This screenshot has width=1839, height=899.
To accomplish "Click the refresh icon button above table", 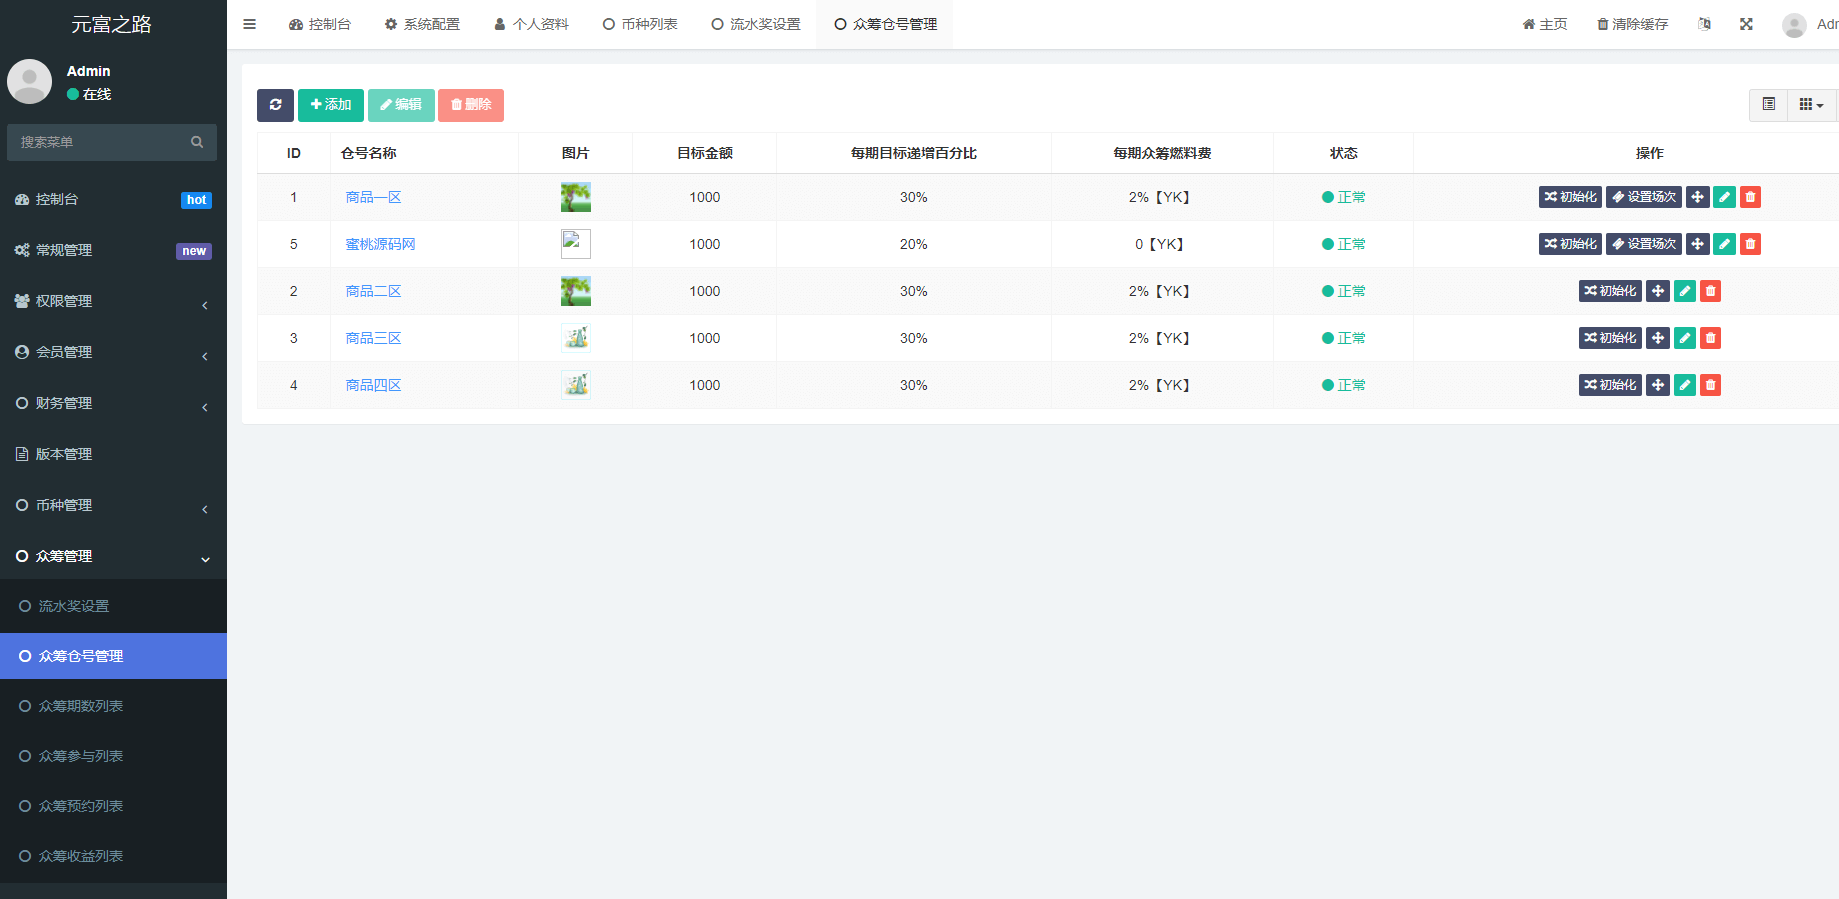I will (275, 105).
